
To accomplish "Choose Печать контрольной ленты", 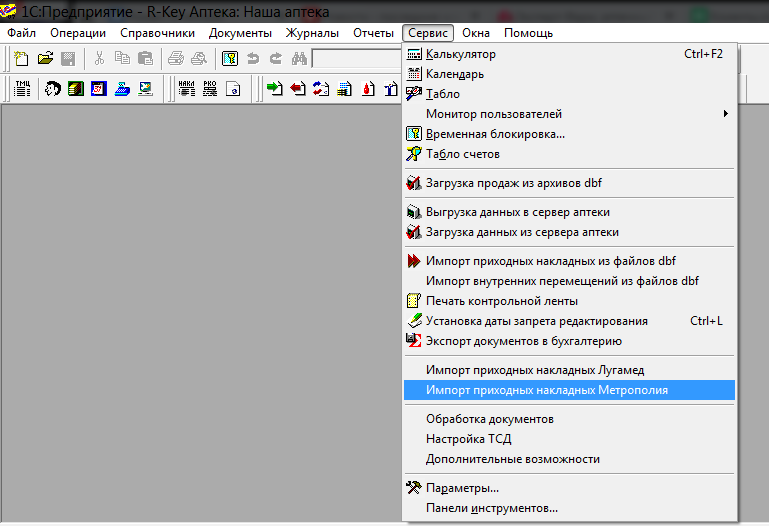I will (501, 301).
